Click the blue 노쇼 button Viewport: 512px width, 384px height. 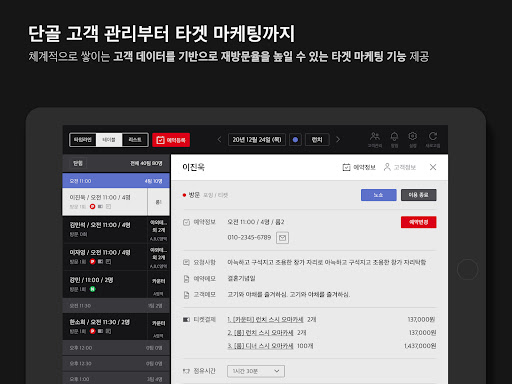tap(379, 195)
